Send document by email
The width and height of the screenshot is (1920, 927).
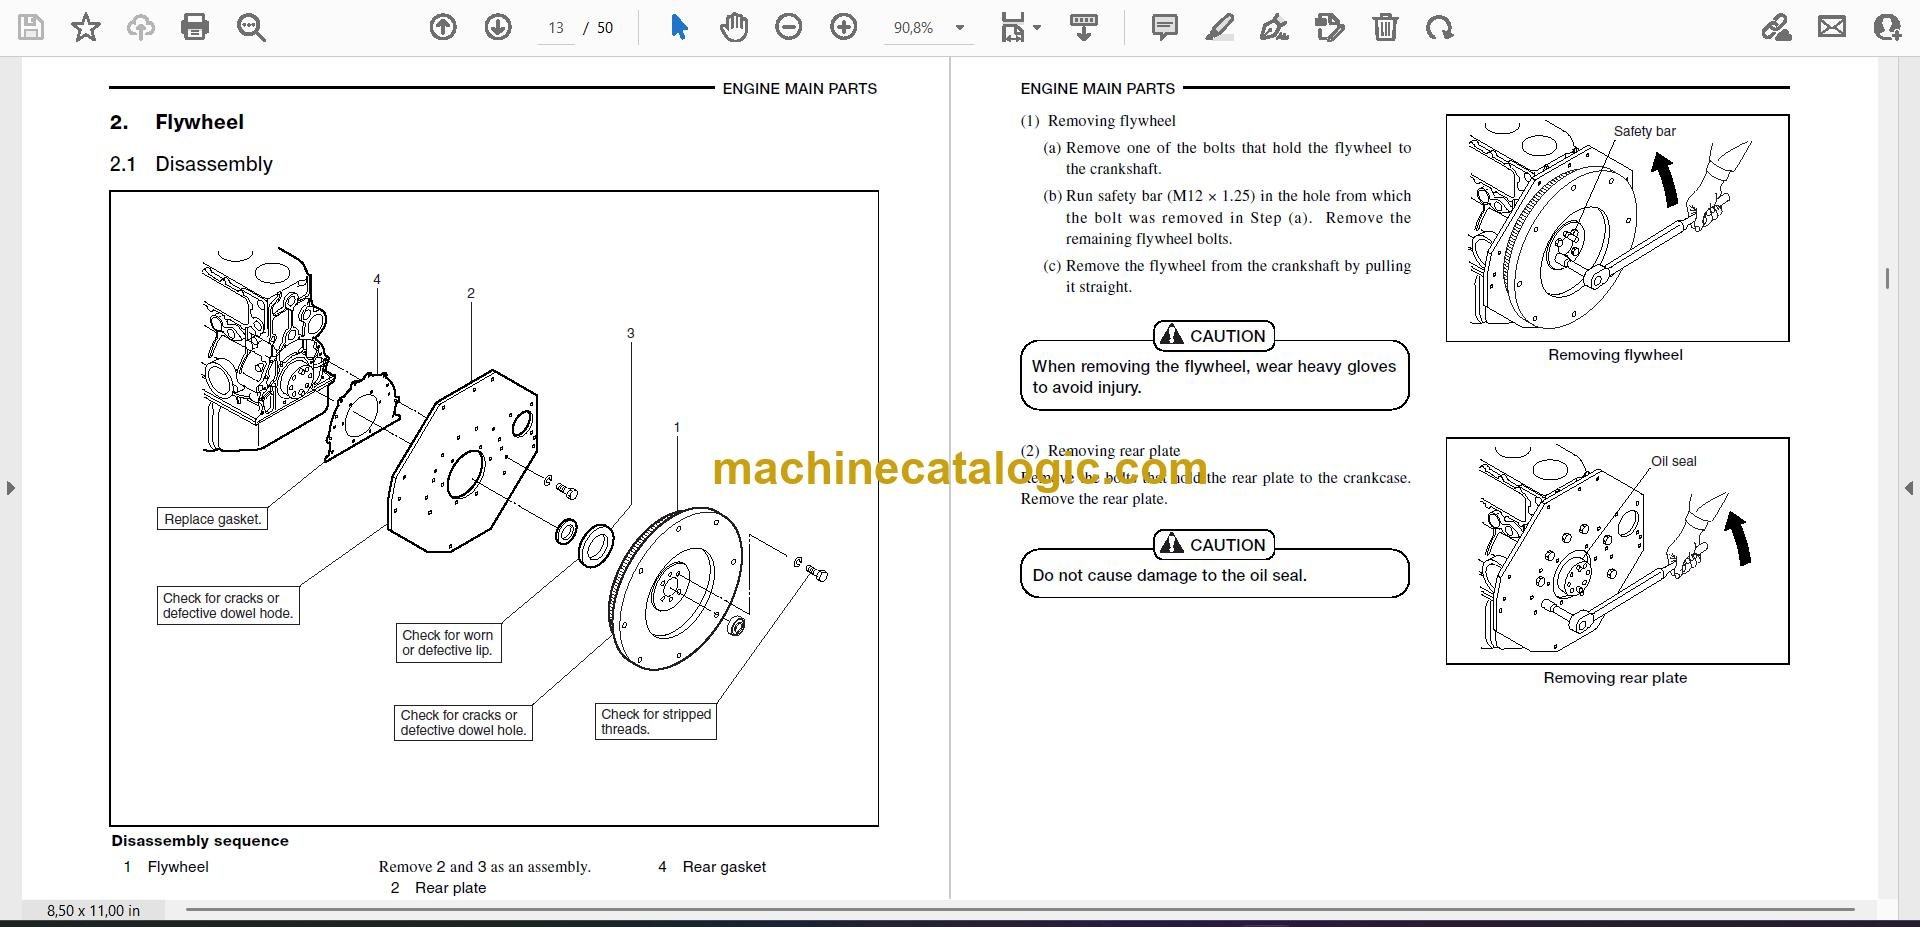[1832, 27]
